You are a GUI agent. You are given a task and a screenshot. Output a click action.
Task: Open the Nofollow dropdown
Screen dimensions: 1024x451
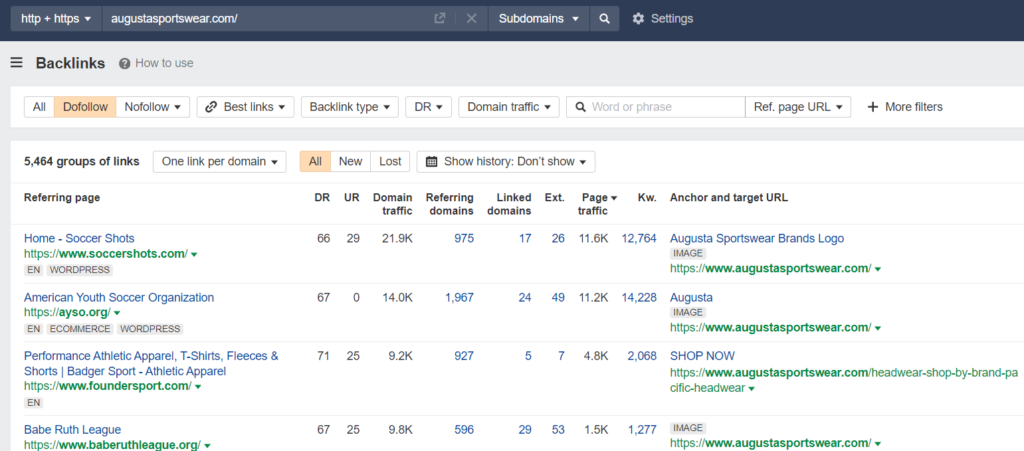153,107
